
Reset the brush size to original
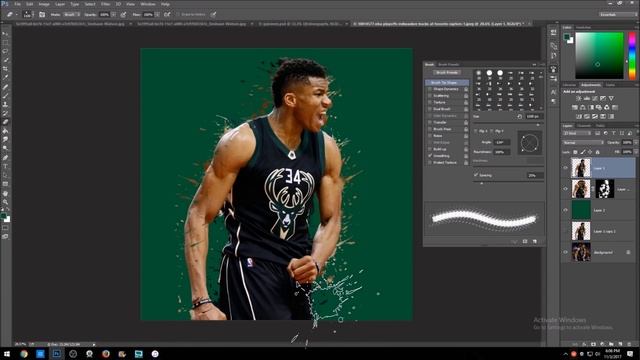[520, 116]
